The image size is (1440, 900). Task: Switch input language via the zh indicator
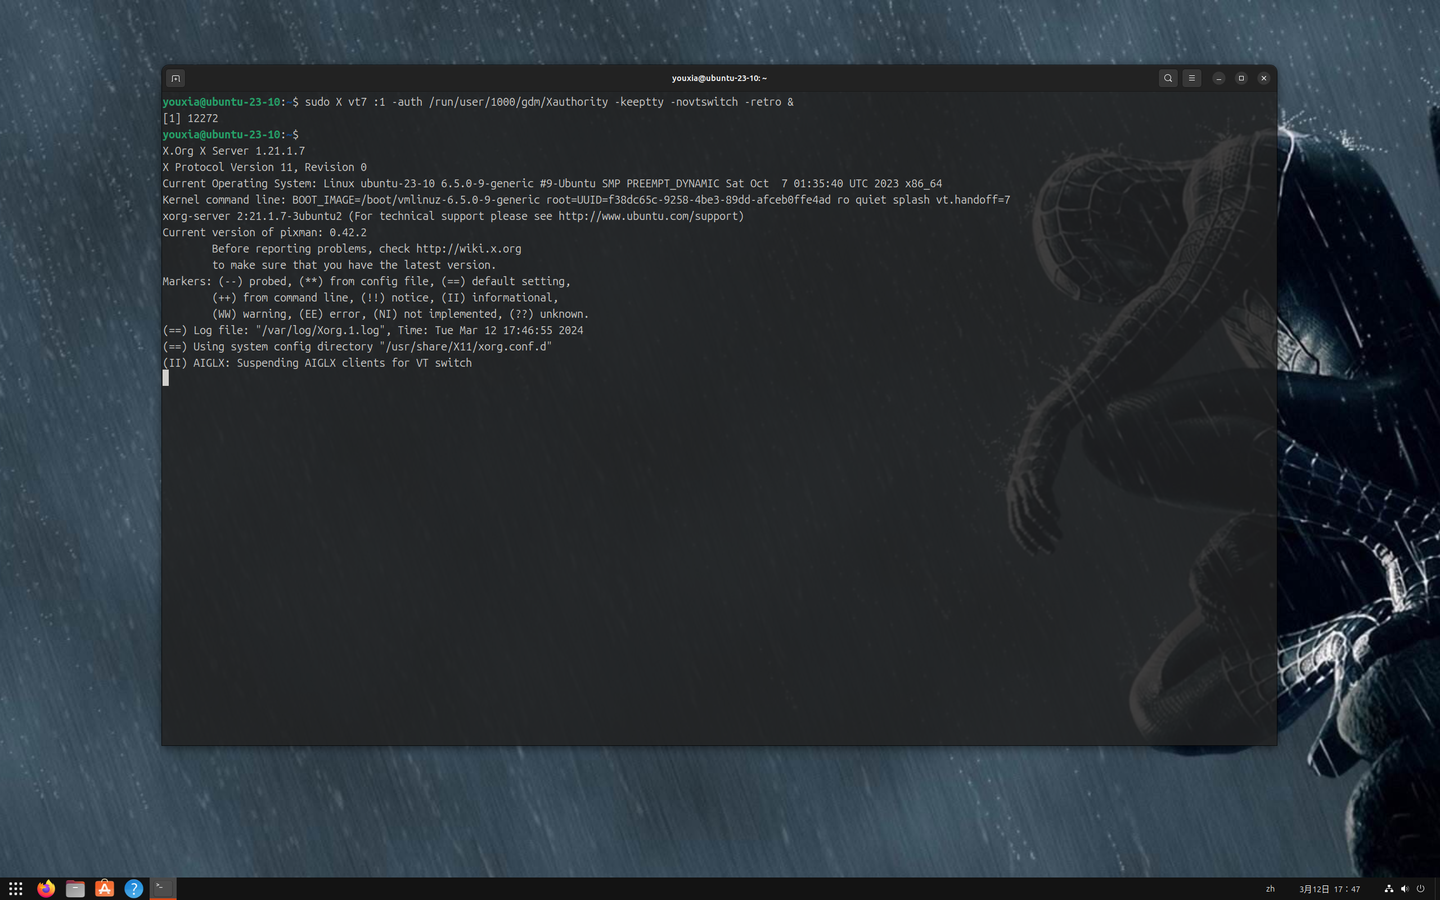tap(1269, 888)
